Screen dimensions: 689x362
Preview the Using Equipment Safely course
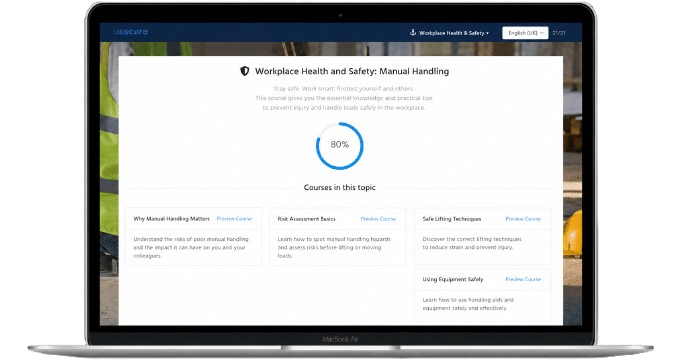(x=523, y=279)
